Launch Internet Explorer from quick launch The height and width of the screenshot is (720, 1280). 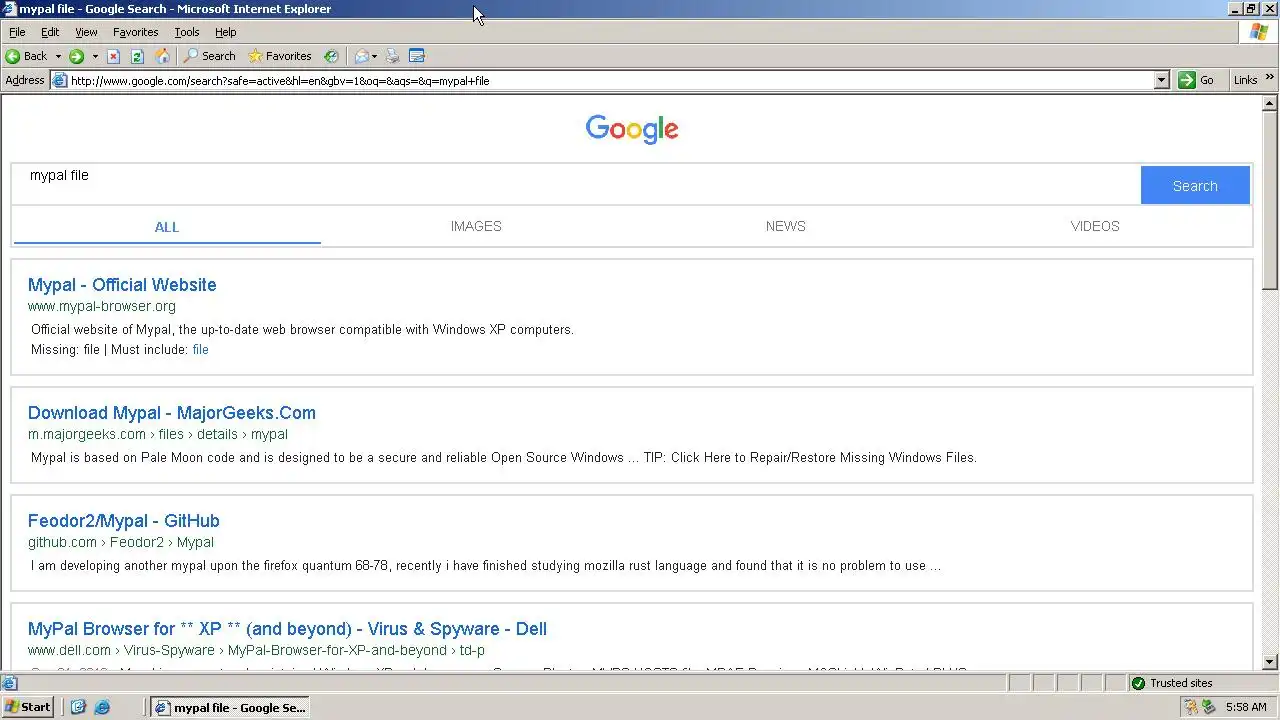pyautogui.click(x=102, y=707)
